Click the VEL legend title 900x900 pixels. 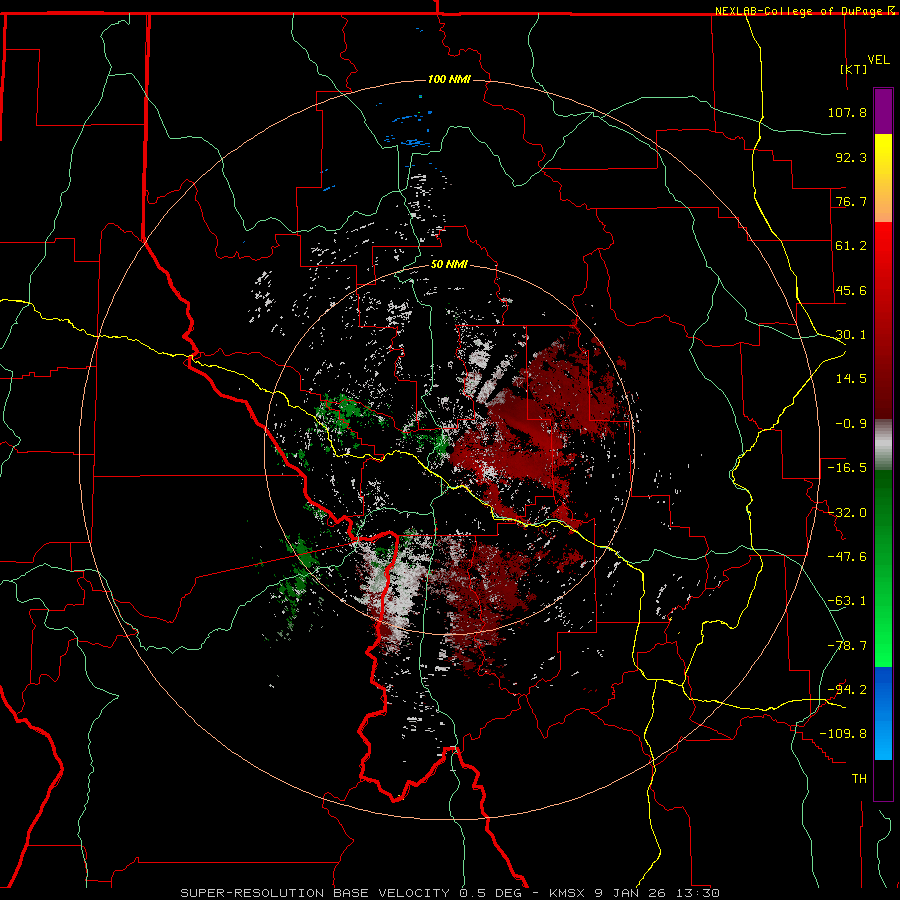(878, 60)
